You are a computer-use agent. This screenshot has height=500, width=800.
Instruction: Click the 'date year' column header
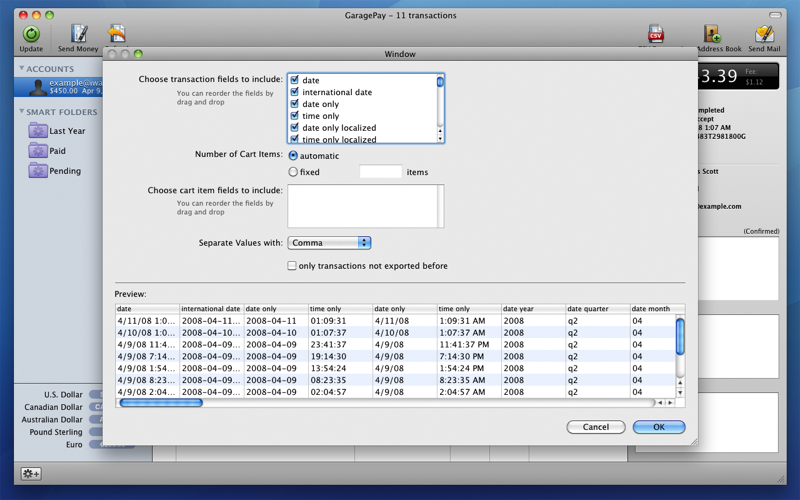[532, 309]
